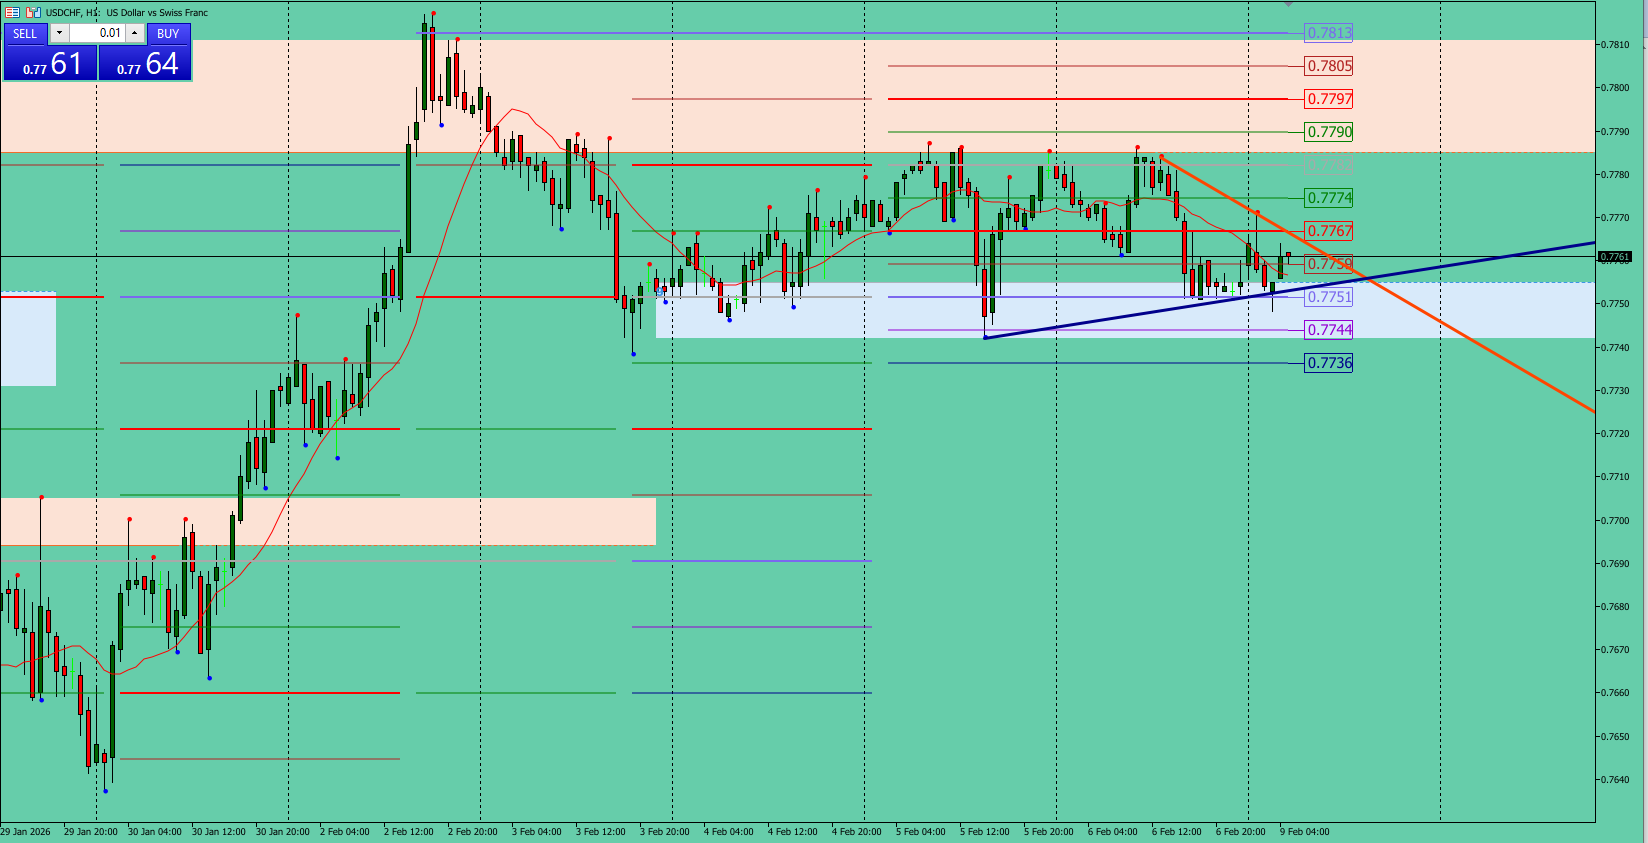Click the 0.7700 value on price scale
This screenshot has height=843, width=1648.
[1615, 521]
